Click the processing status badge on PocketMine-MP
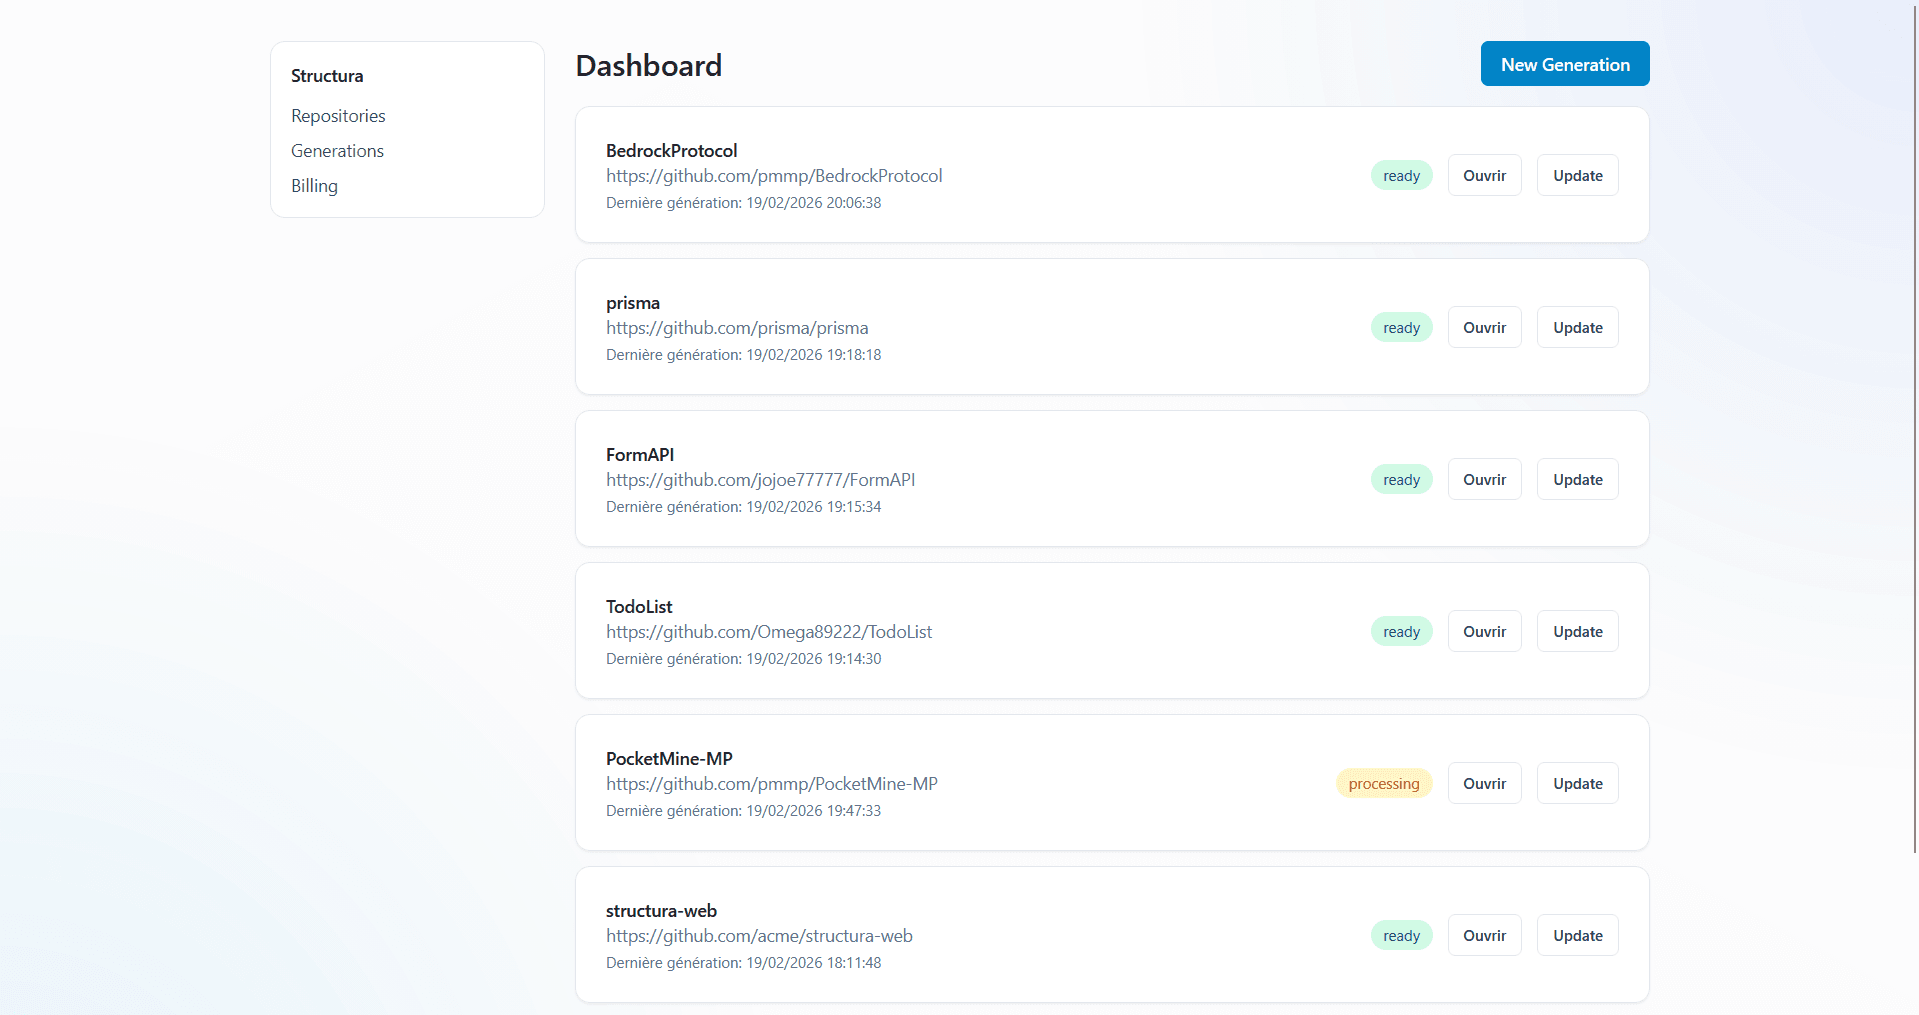The height and width of the screenshot is (1015, 1919). (x=1384, y=783)
